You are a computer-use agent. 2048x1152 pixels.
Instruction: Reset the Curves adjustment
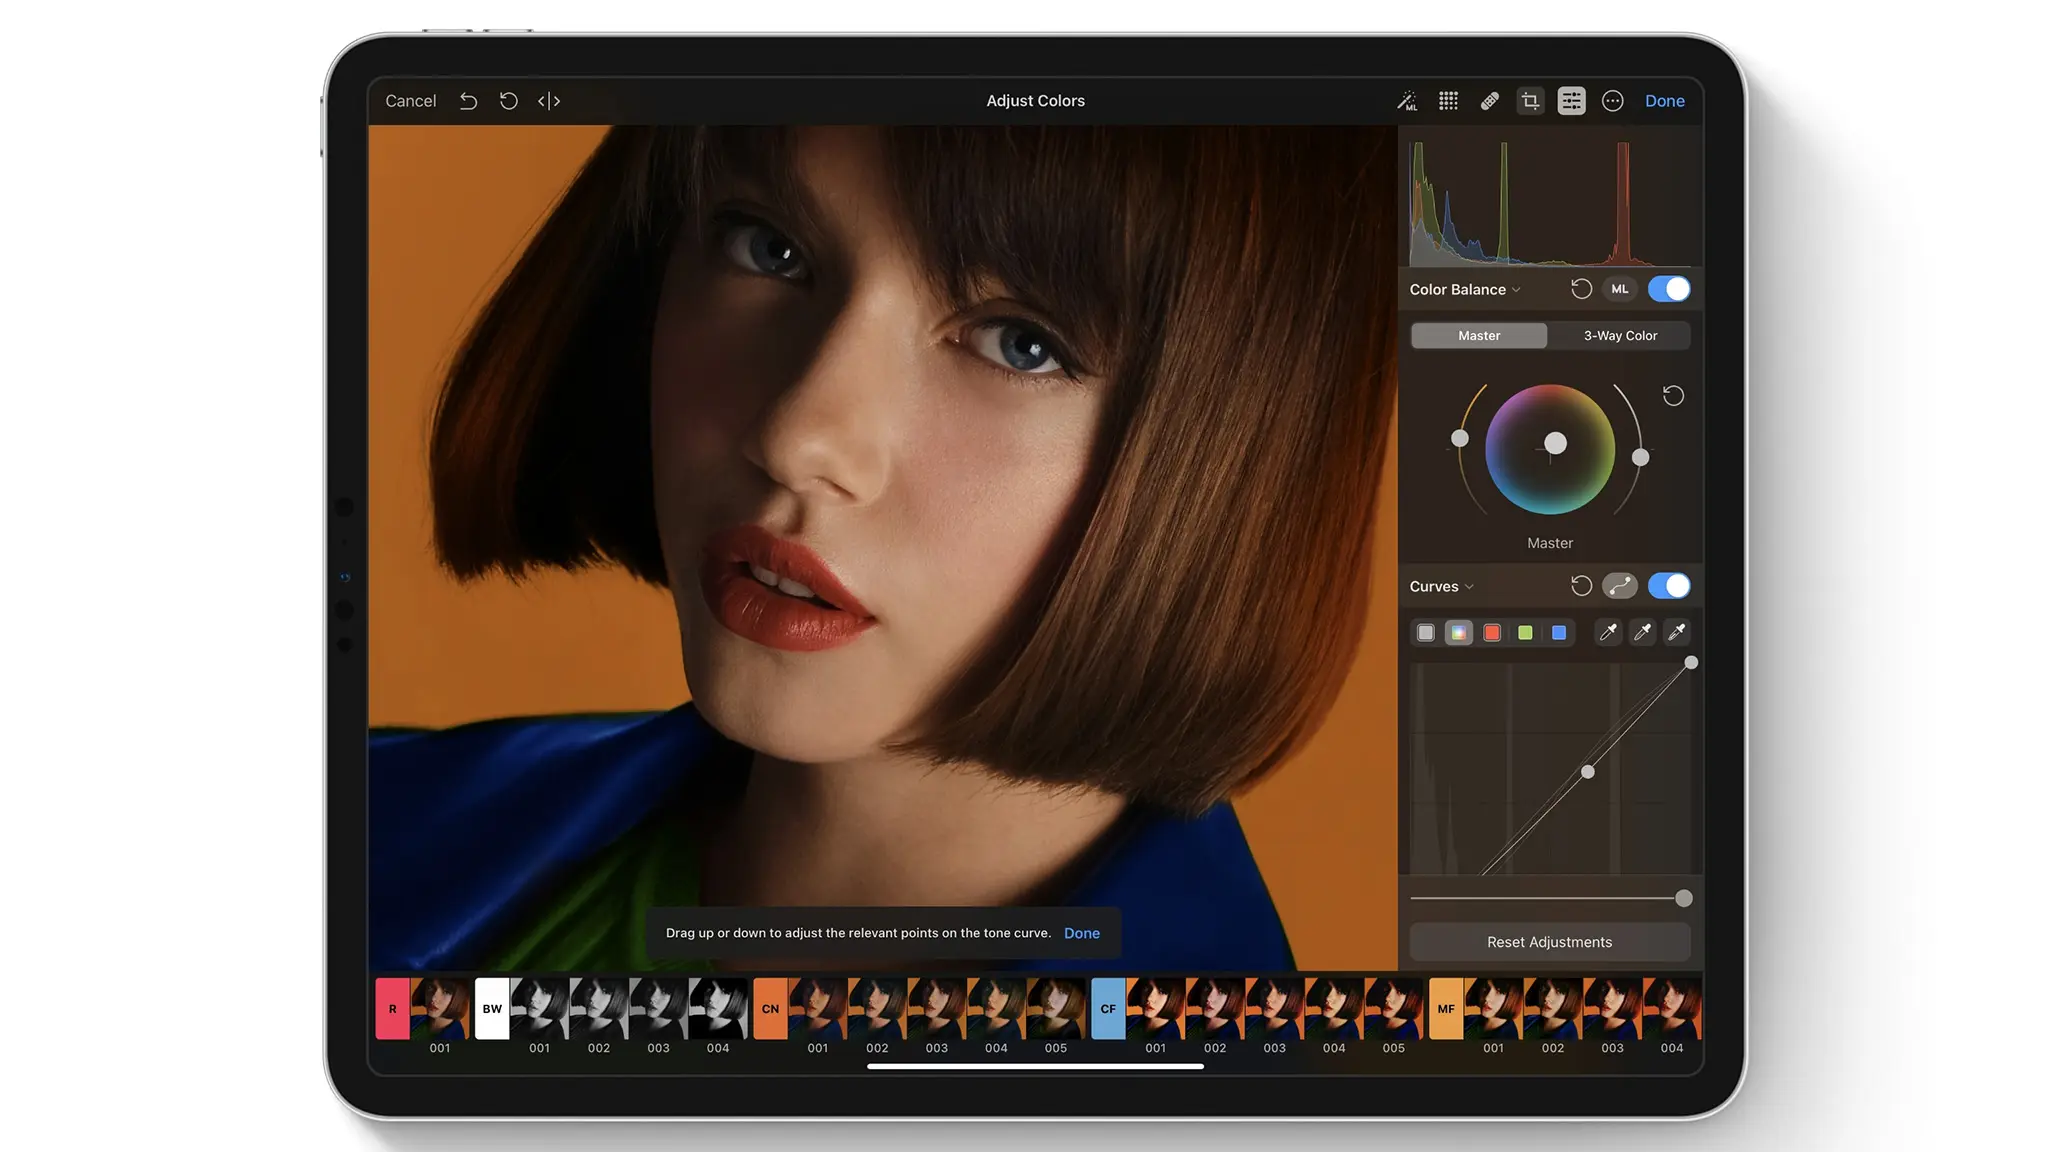[1581, 586]
